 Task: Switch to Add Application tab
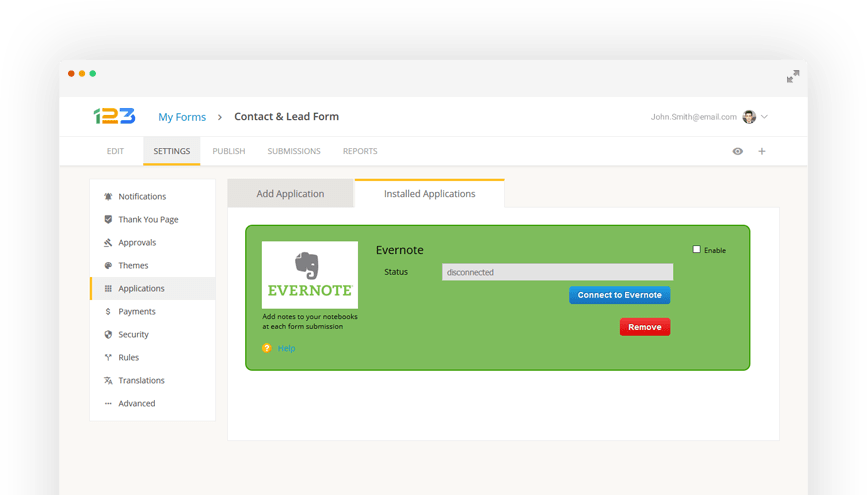(x=290, y=194)
